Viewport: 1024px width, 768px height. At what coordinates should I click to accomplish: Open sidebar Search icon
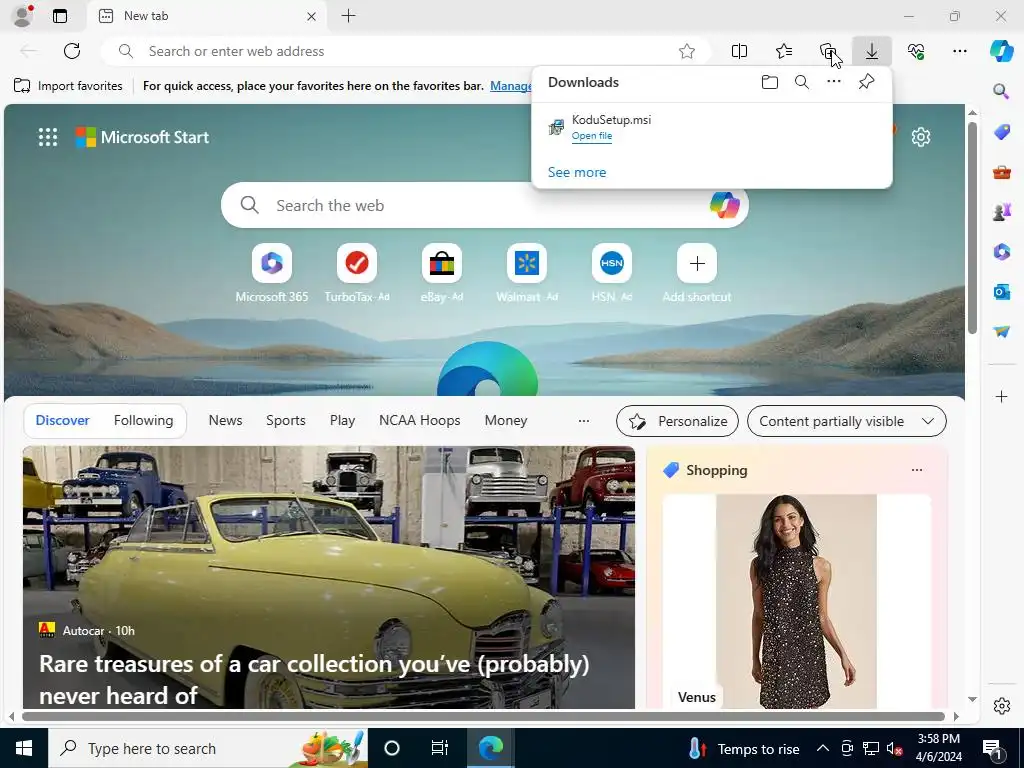tap(1001, 91)
